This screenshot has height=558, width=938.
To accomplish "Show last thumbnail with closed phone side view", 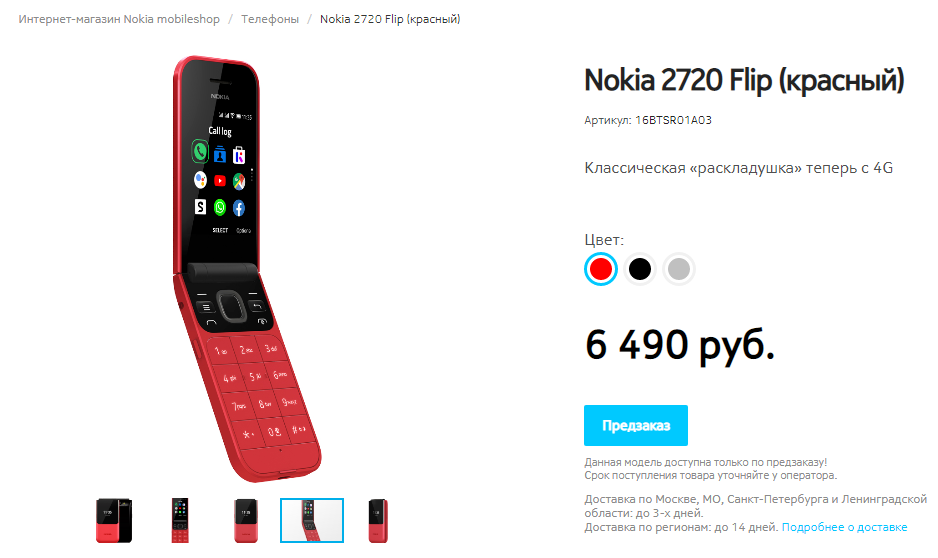I will pos(378,520).
